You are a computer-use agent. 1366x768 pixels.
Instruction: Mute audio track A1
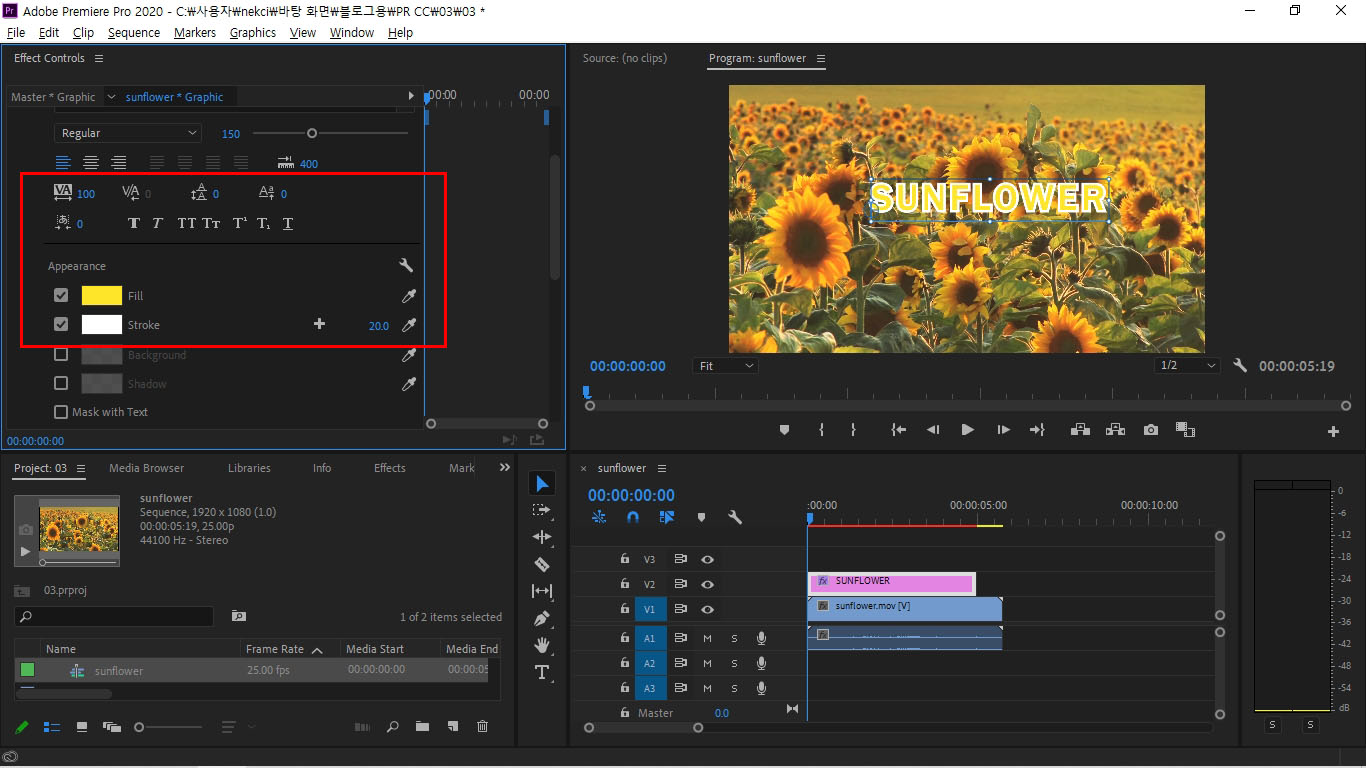[707, 638]
